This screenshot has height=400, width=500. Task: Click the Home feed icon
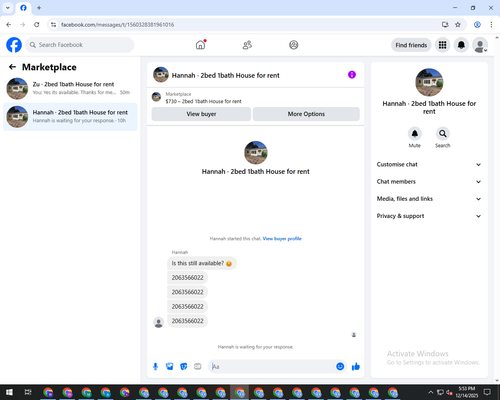pyautogui.click(x=200, y=45)
